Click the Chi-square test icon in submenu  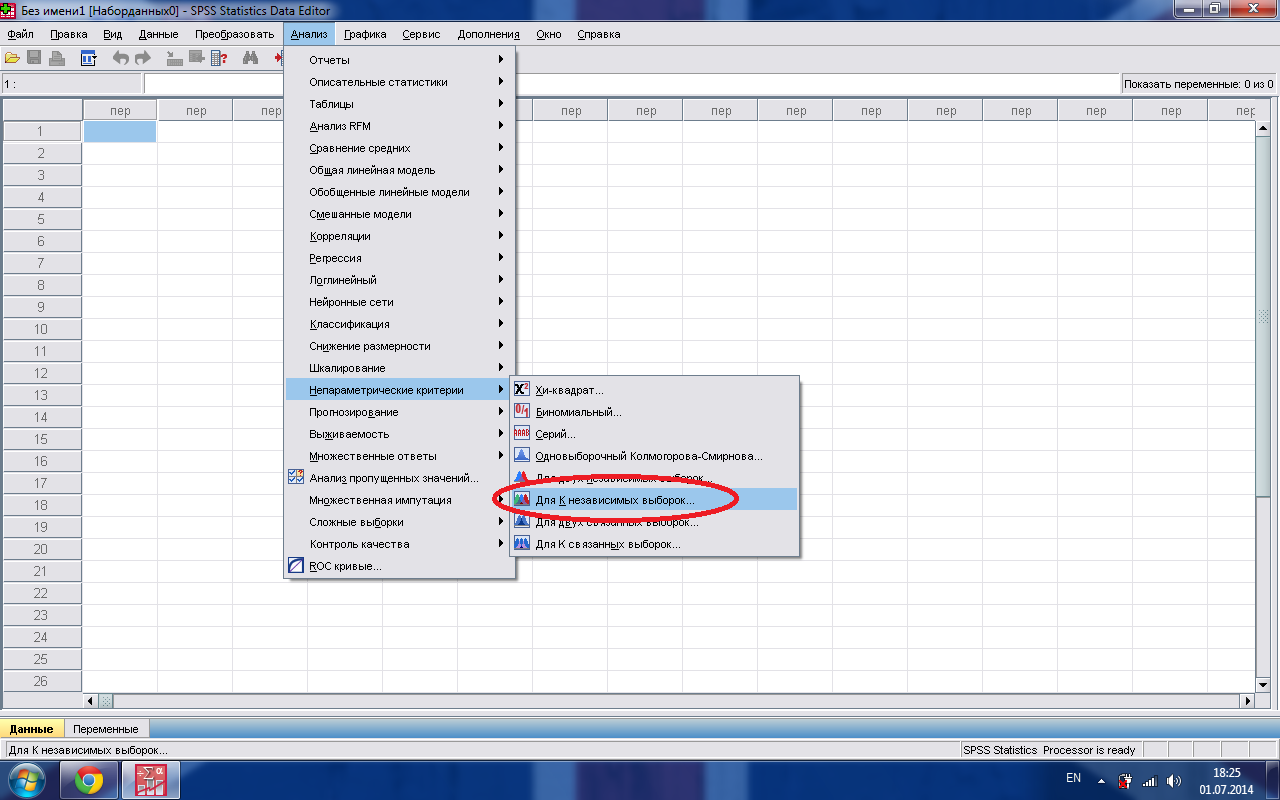(x=521, y=390)
